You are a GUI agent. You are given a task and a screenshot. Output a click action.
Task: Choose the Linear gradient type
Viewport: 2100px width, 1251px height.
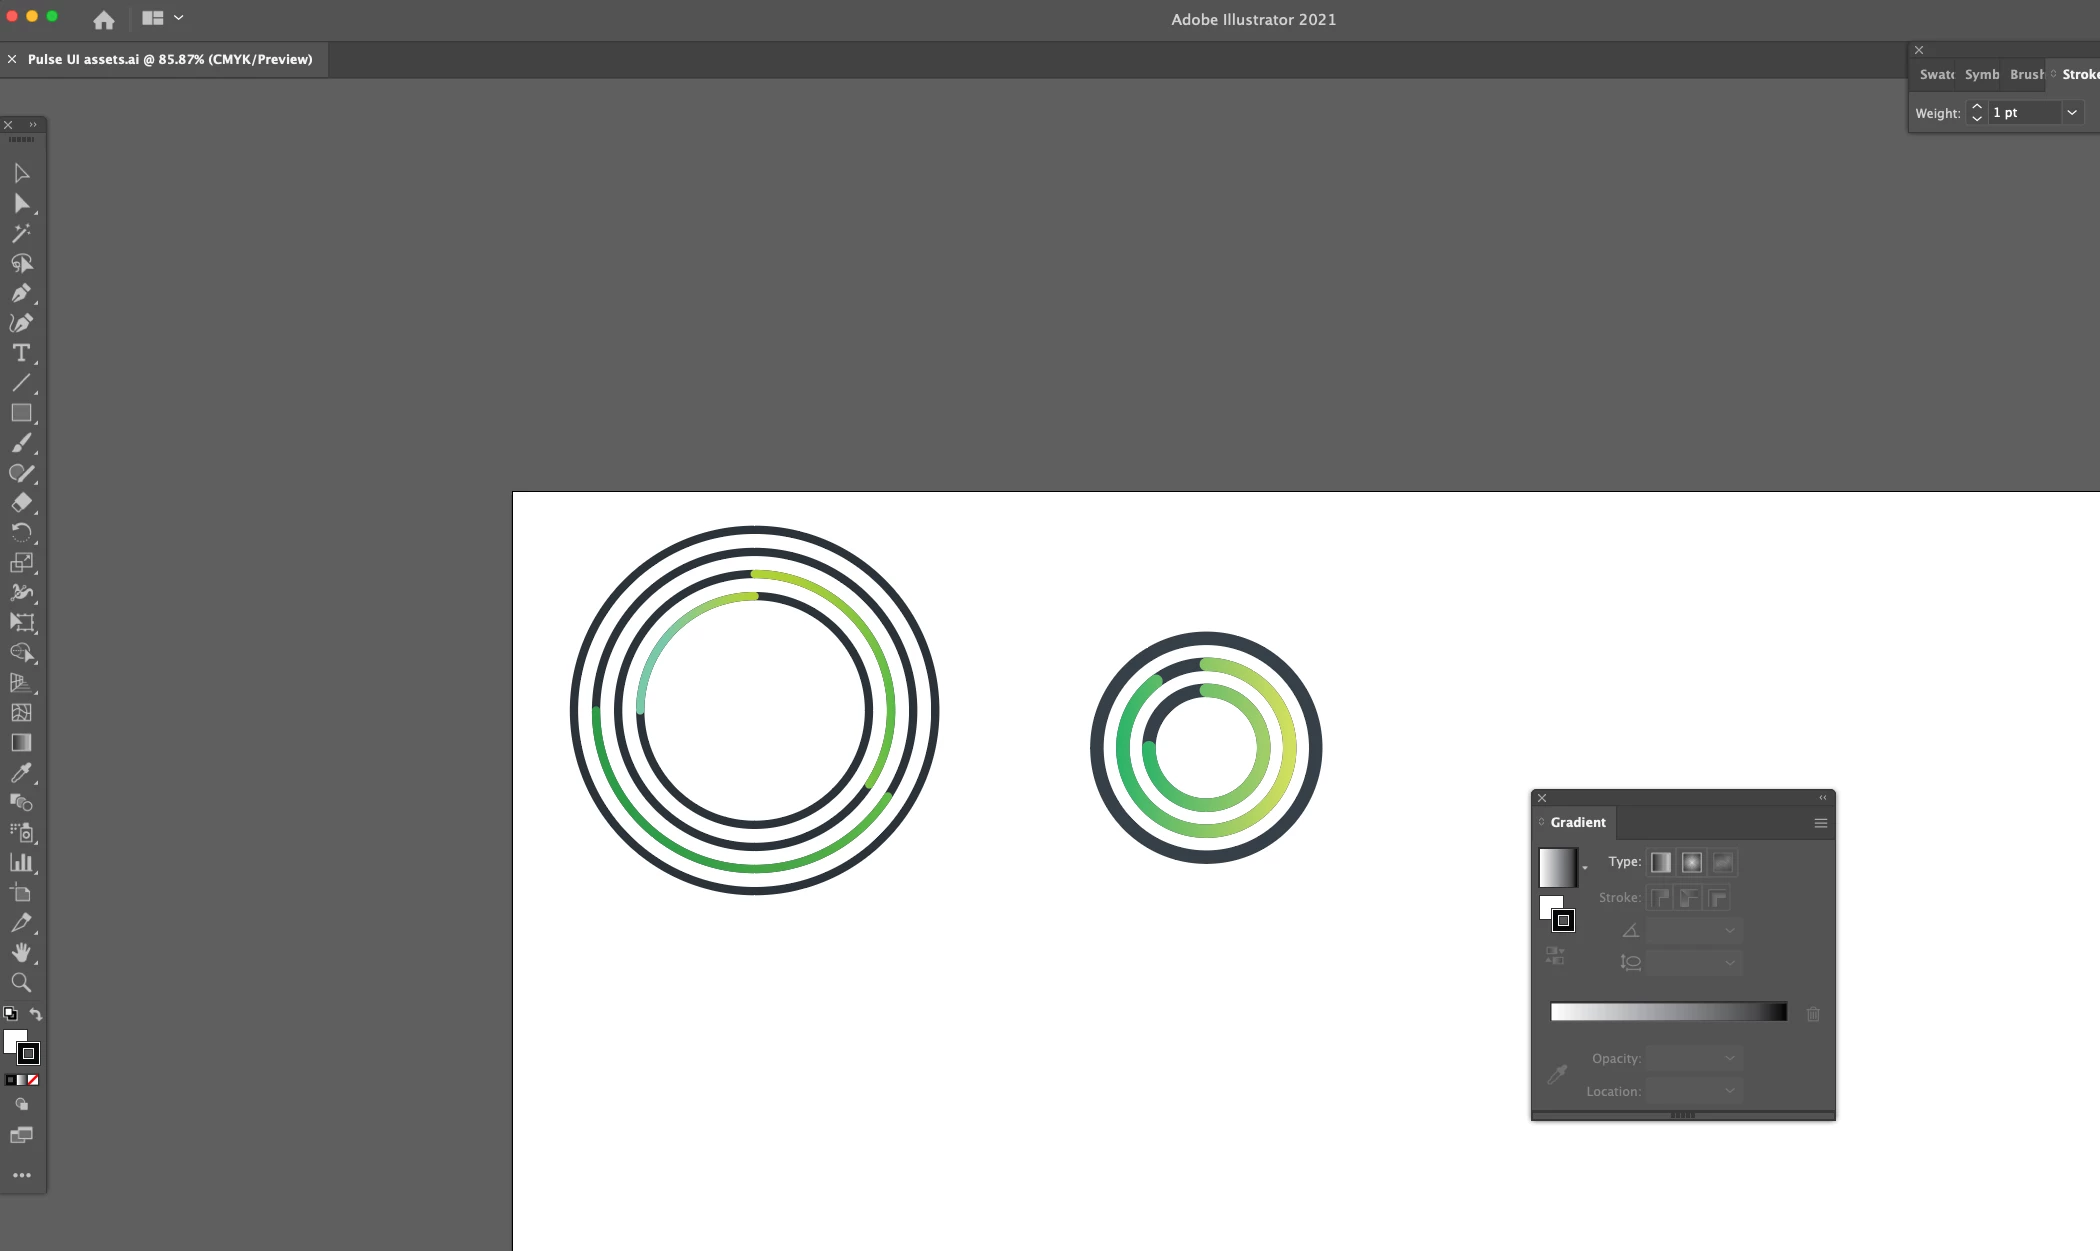click(x=1660, y=862)
